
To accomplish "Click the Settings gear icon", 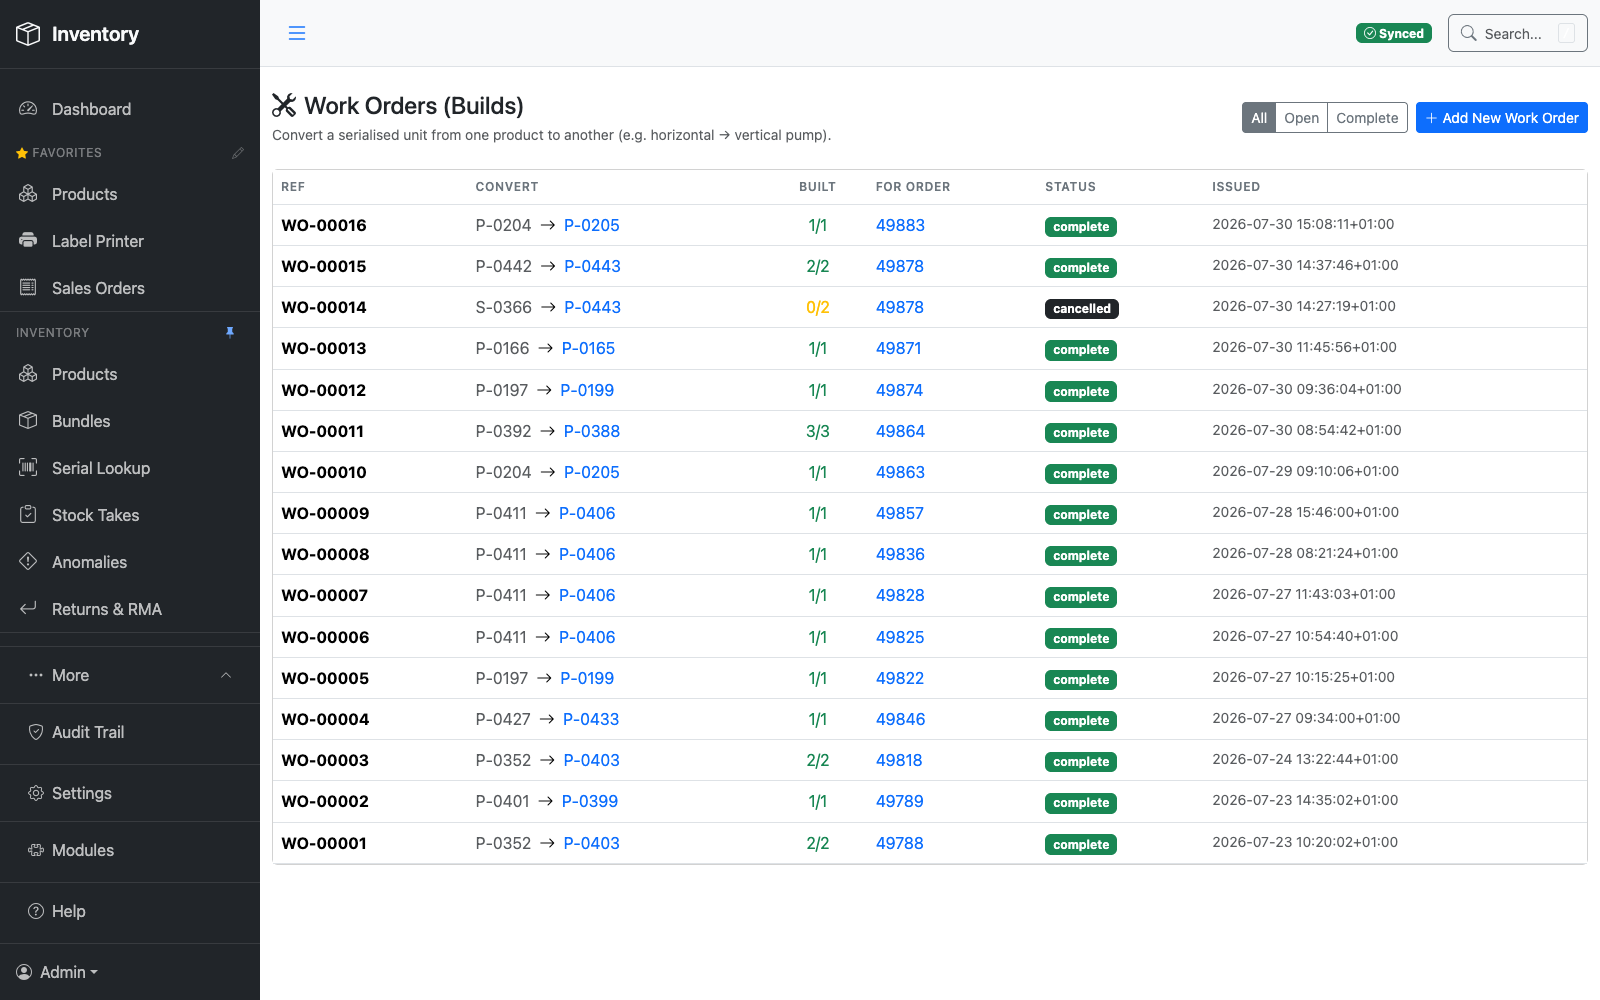I will 36,793.
